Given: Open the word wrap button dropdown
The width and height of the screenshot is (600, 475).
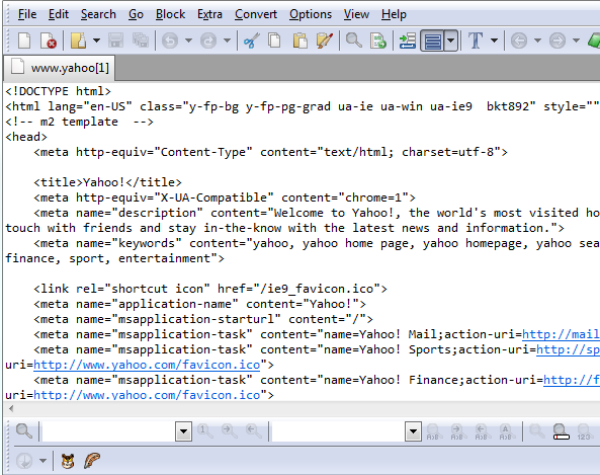Looking at the screenshot, I should point(451,41).
